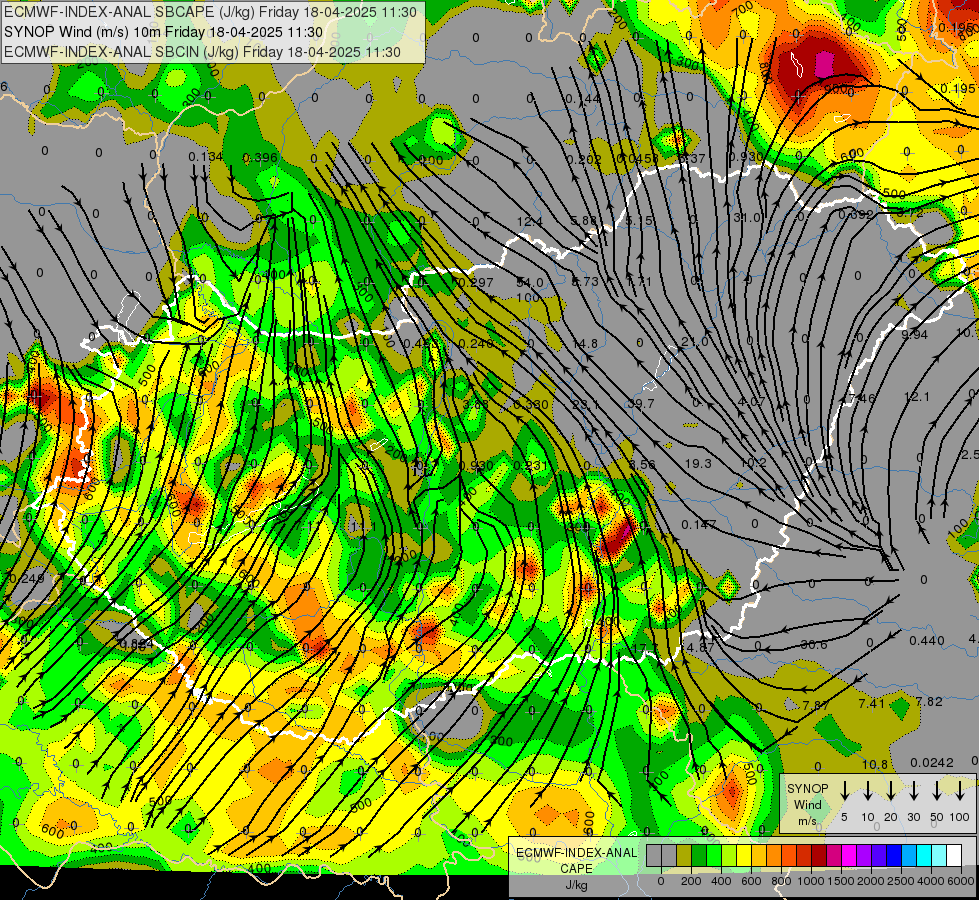Viewport: 979px width, 900px height.
Task: Click the station value '0.0242'
Action: tap(932, 763)
